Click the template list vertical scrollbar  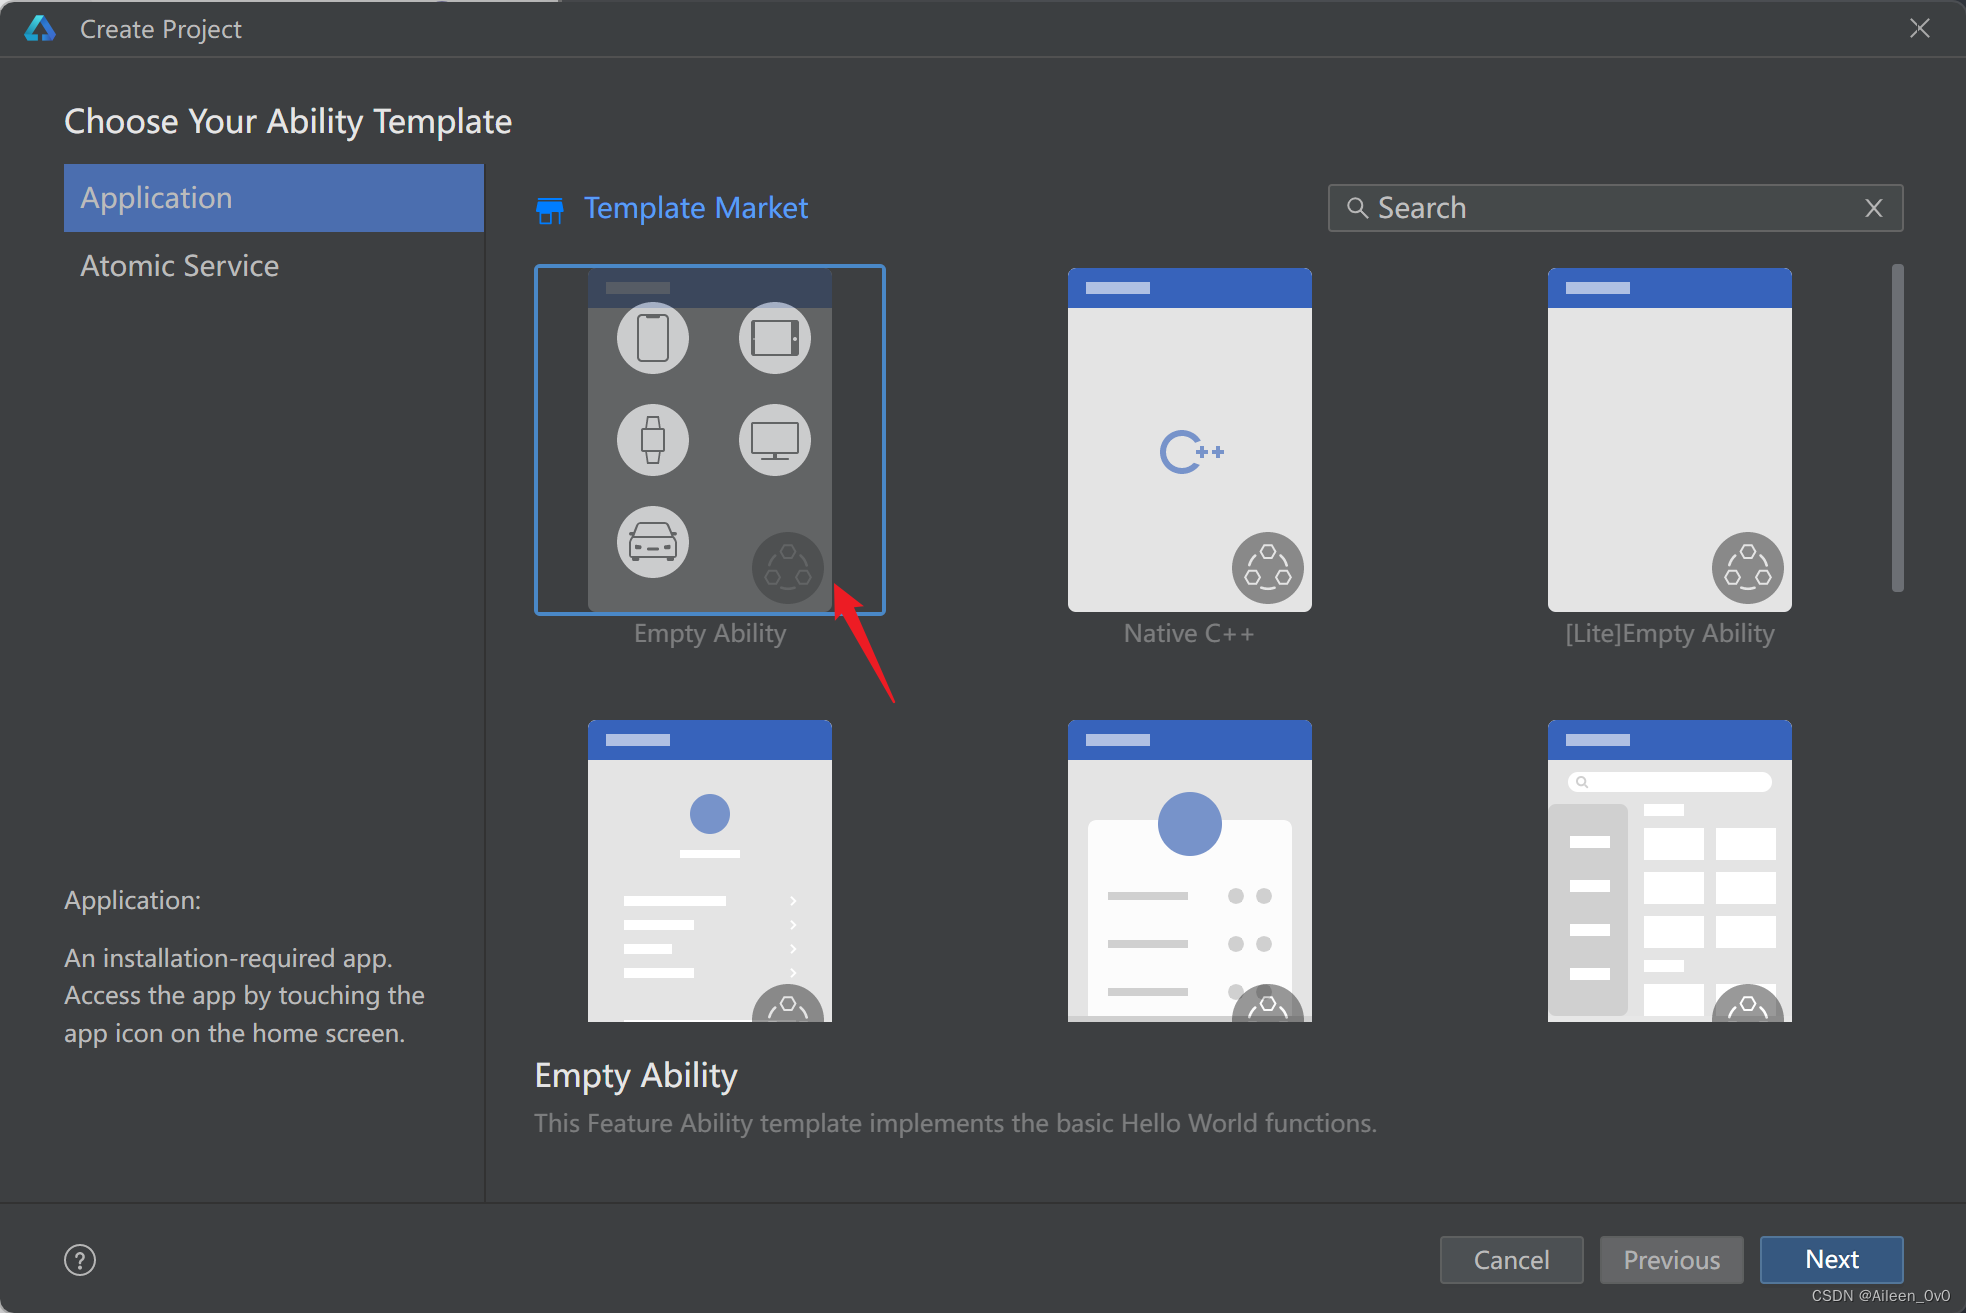tap(1897, 428)
